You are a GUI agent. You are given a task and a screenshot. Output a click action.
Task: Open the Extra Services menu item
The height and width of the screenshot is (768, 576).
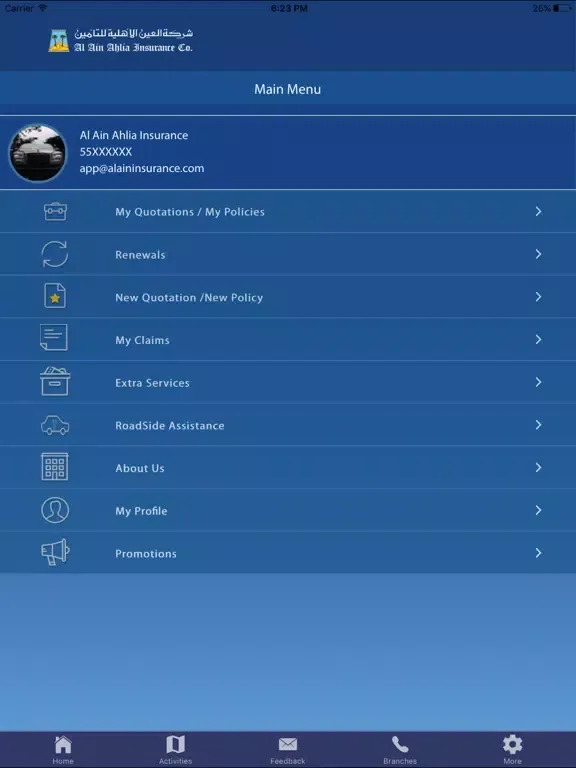[288, 382]
